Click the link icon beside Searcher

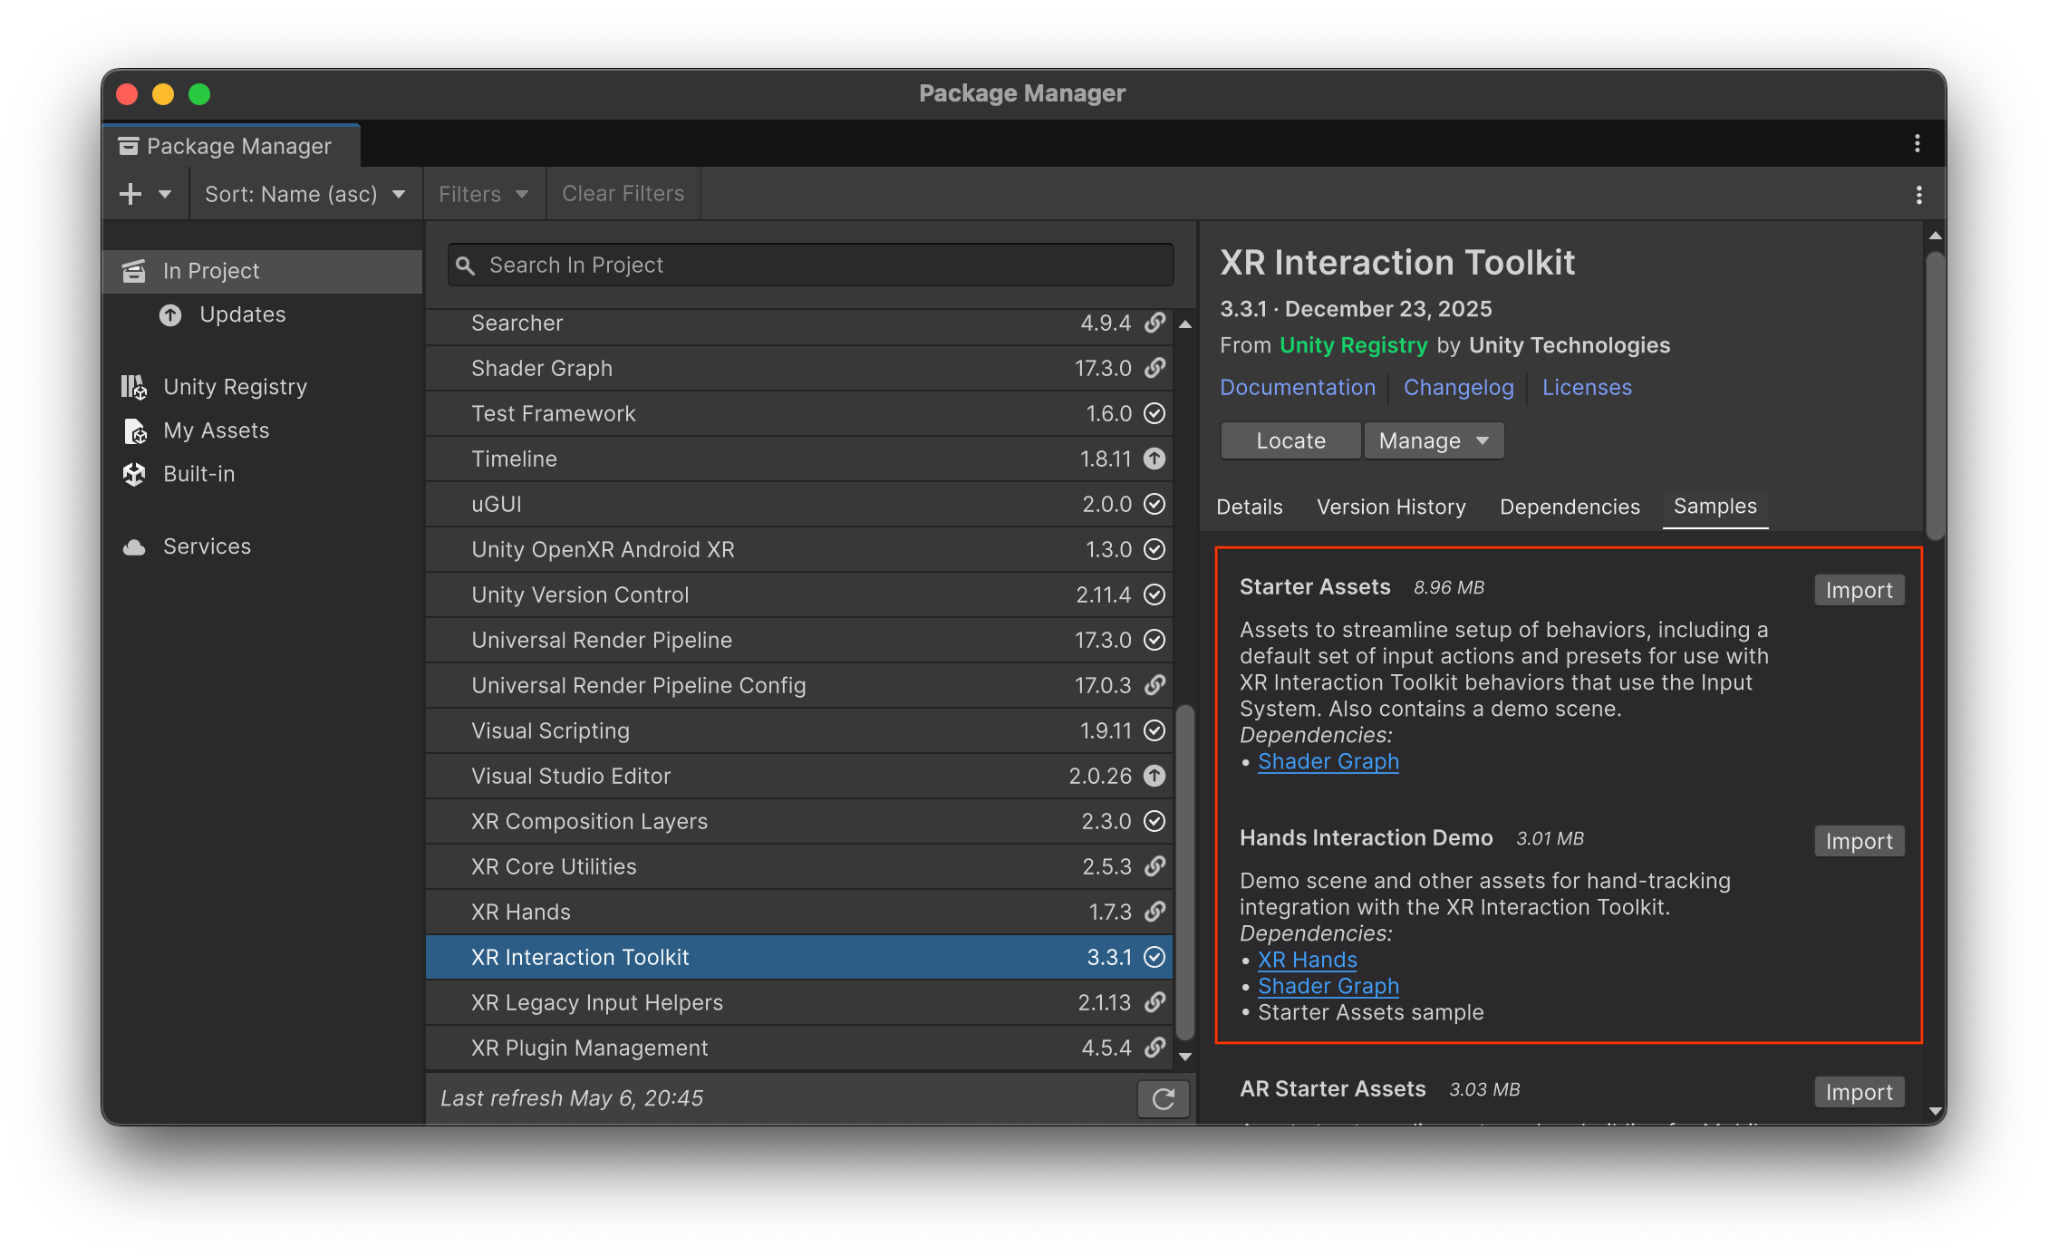(x=1155, y=323)
